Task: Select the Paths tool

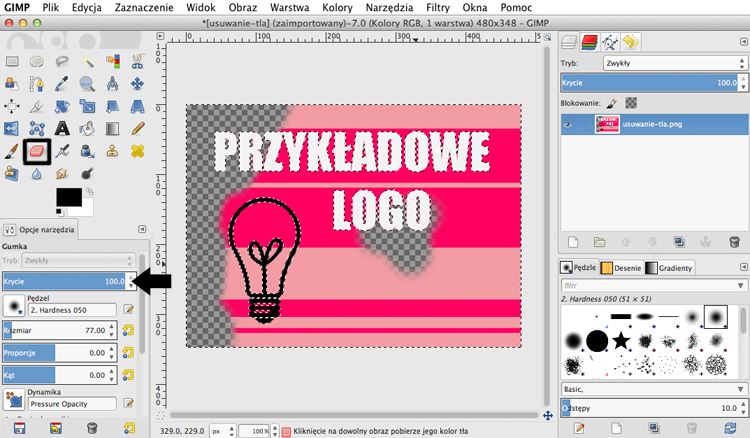Action: pos(37,84)
